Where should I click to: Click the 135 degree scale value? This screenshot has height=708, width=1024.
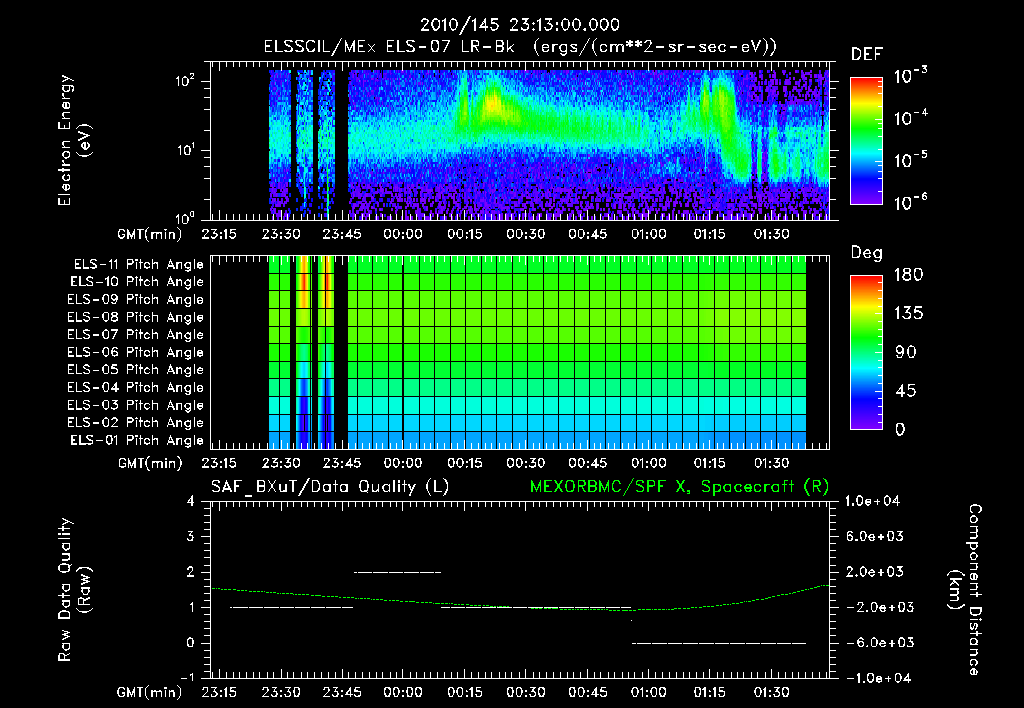point(909,314)
